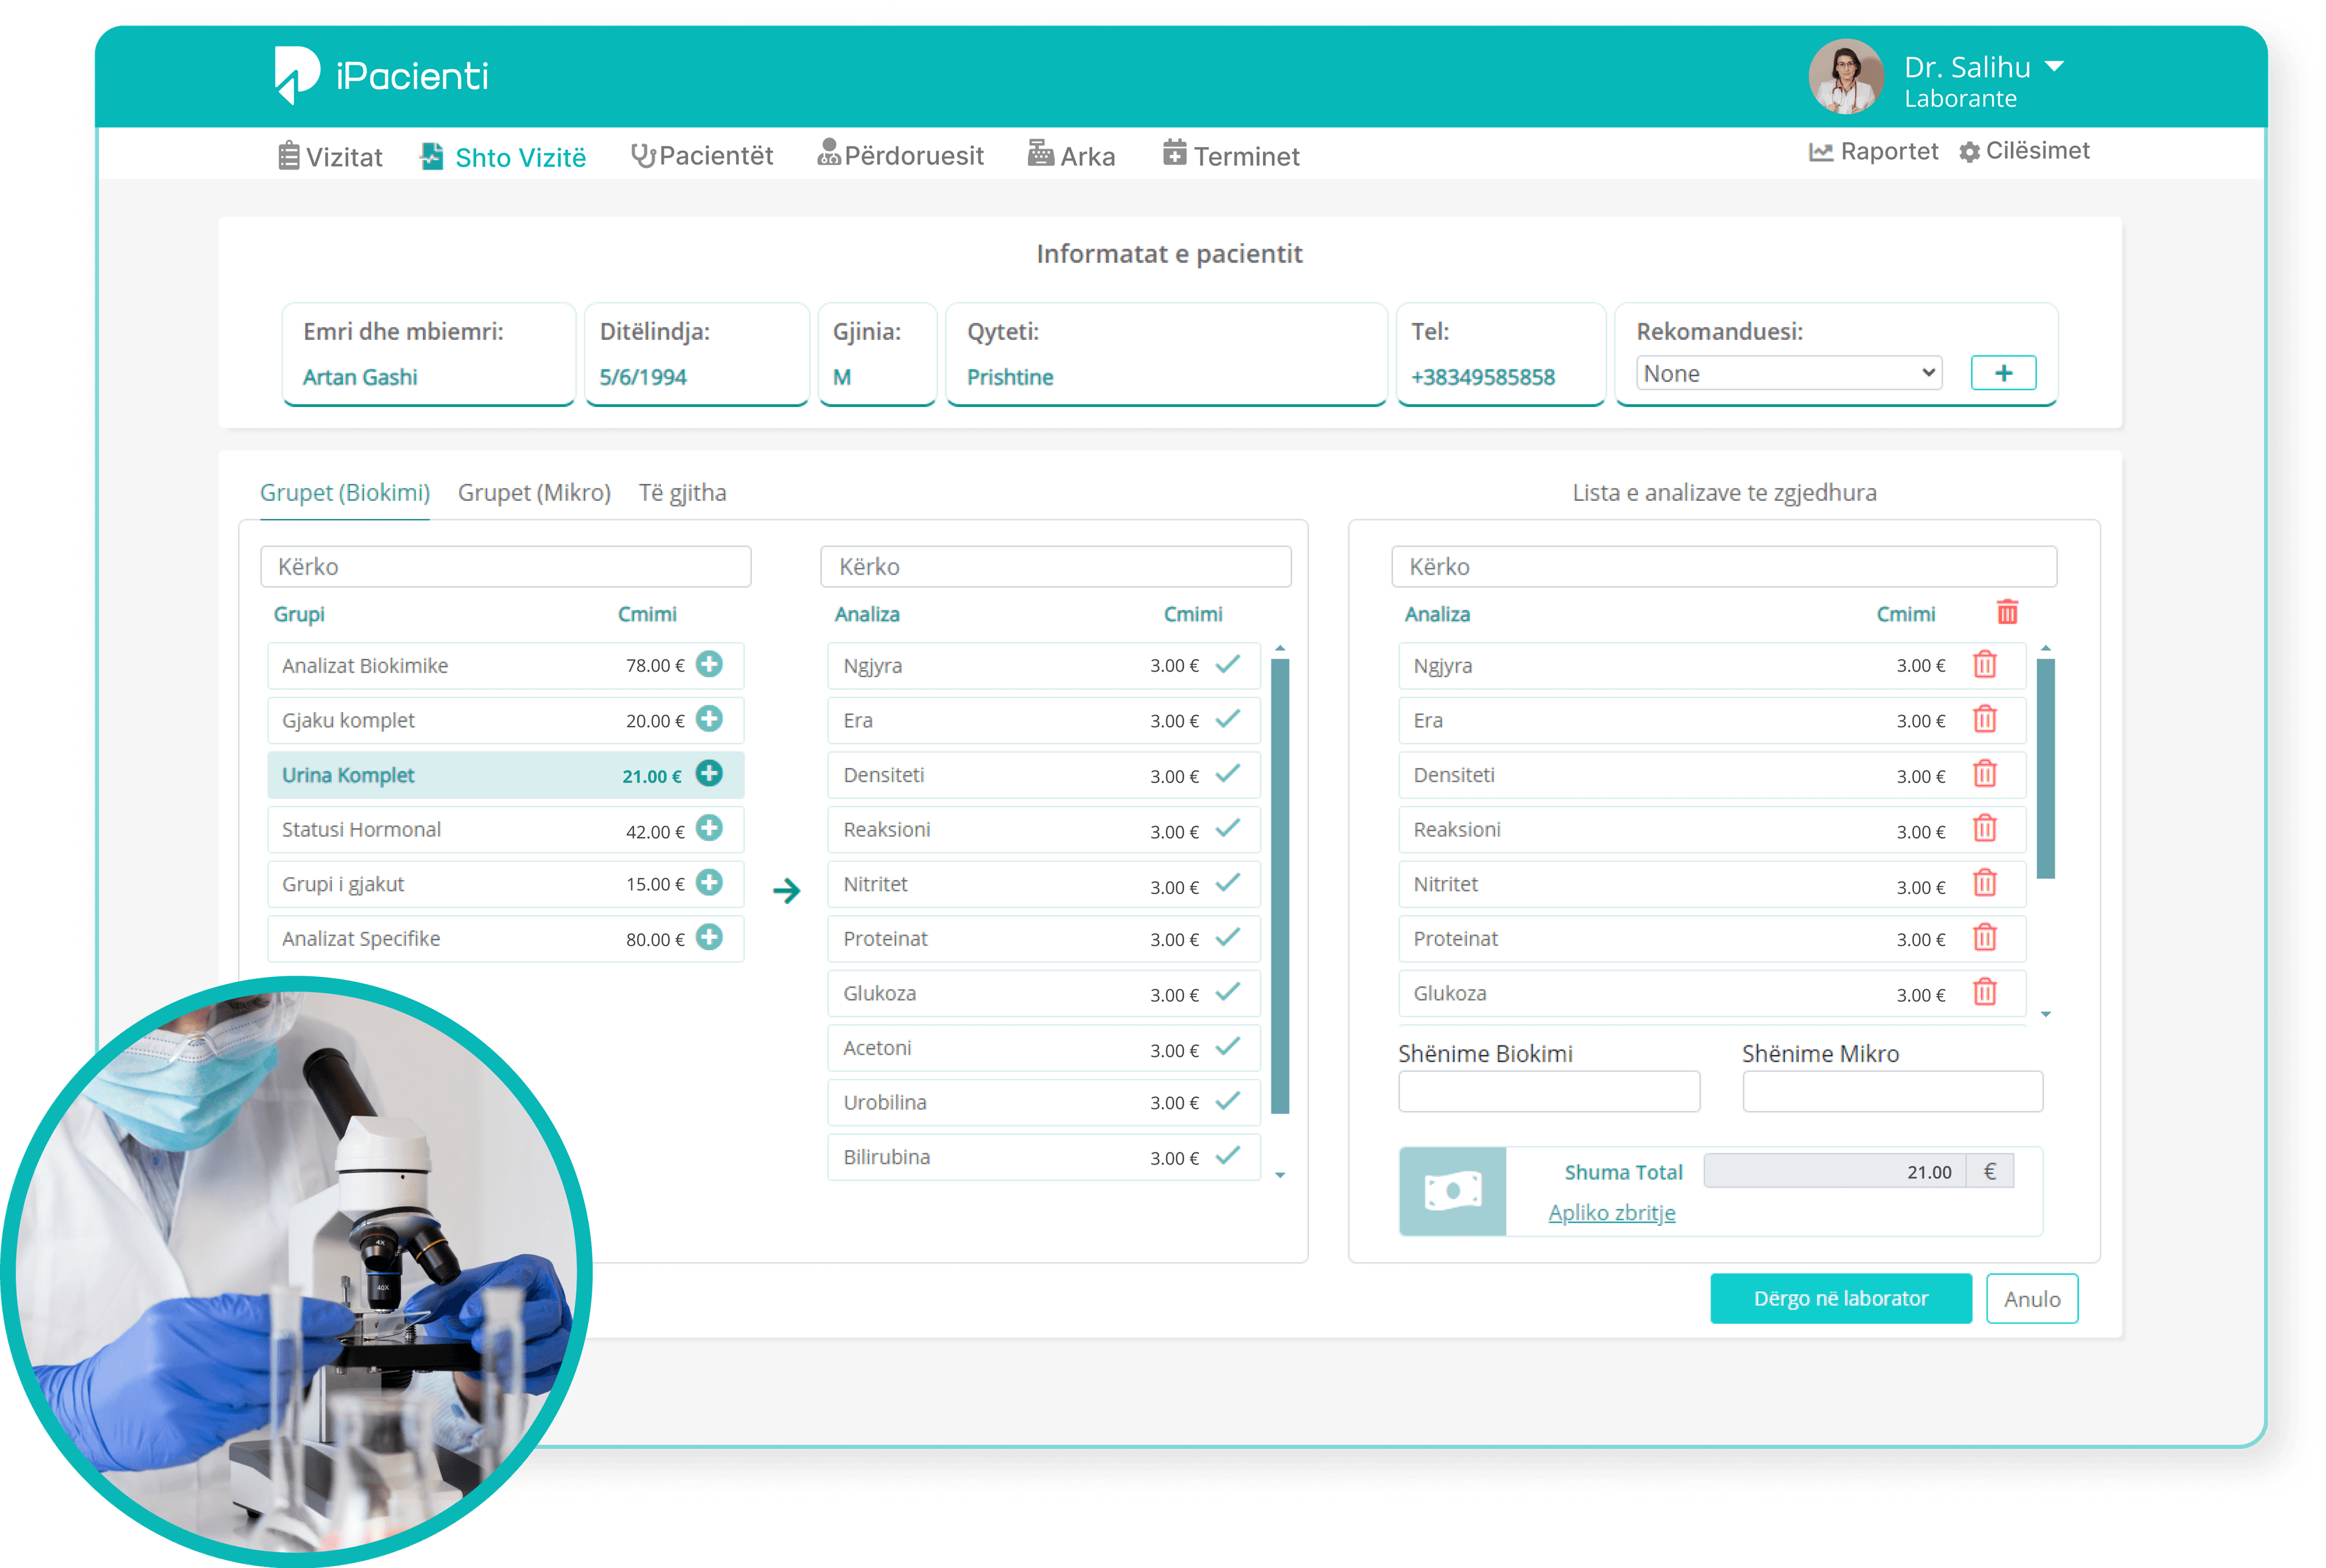Open Përdoruesit section
The height and width of the screenshot is (1568, 2326).
tap(900, 155)
